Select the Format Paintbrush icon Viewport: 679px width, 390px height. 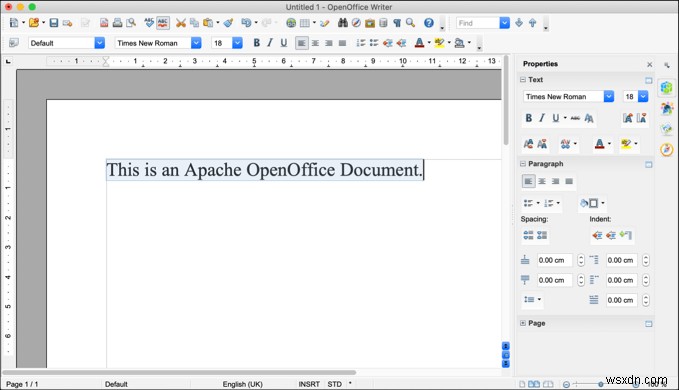pos(229,23)
